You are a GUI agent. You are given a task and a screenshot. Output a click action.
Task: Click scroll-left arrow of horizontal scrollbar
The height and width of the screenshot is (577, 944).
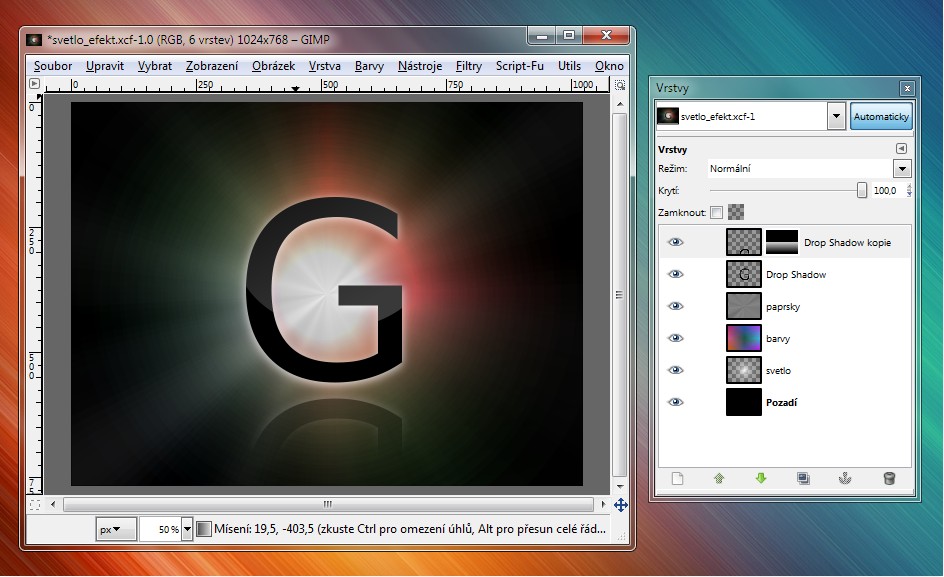pyautogui.click(x=53, y=504)
